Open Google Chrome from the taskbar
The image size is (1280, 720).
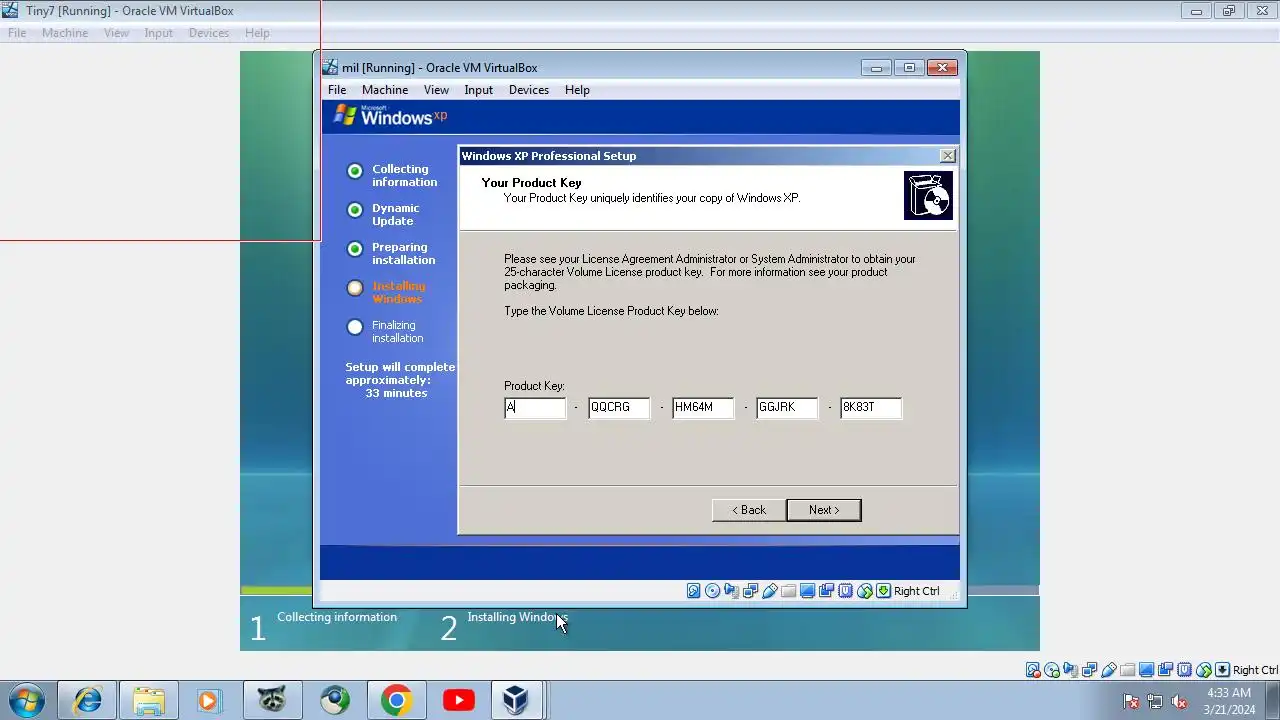click(396, 700)
